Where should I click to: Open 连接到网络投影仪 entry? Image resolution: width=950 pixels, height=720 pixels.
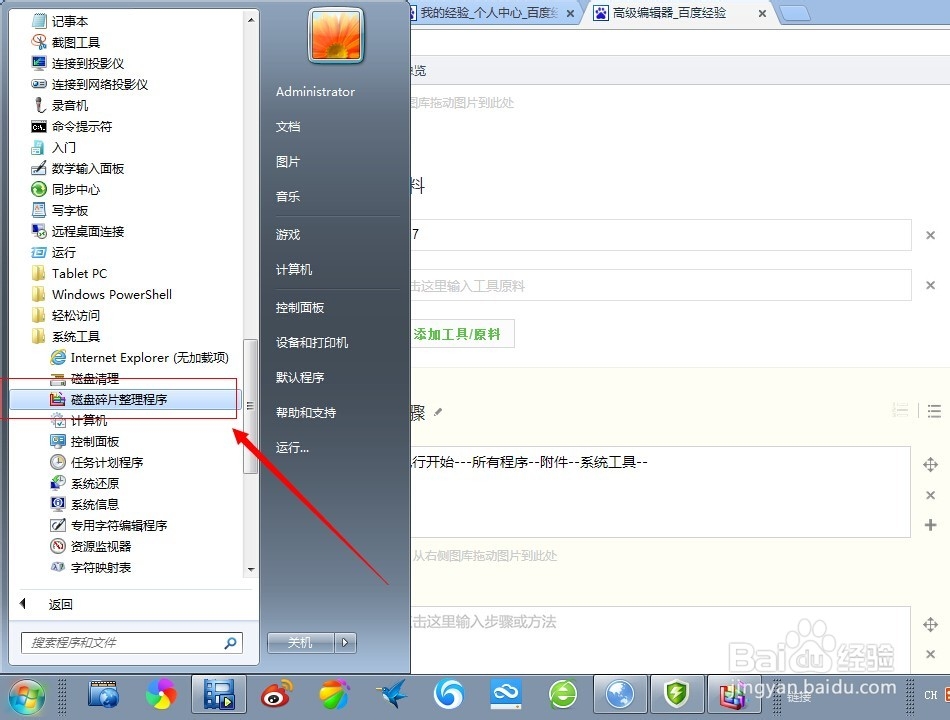click(90, 84)
